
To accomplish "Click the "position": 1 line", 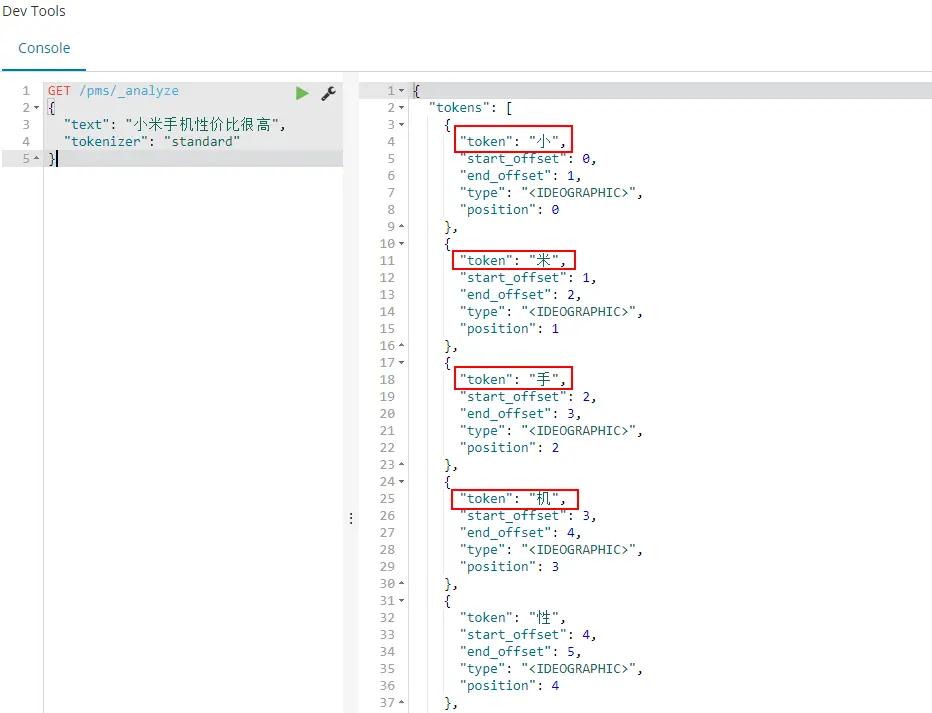I will coord(509,329).
